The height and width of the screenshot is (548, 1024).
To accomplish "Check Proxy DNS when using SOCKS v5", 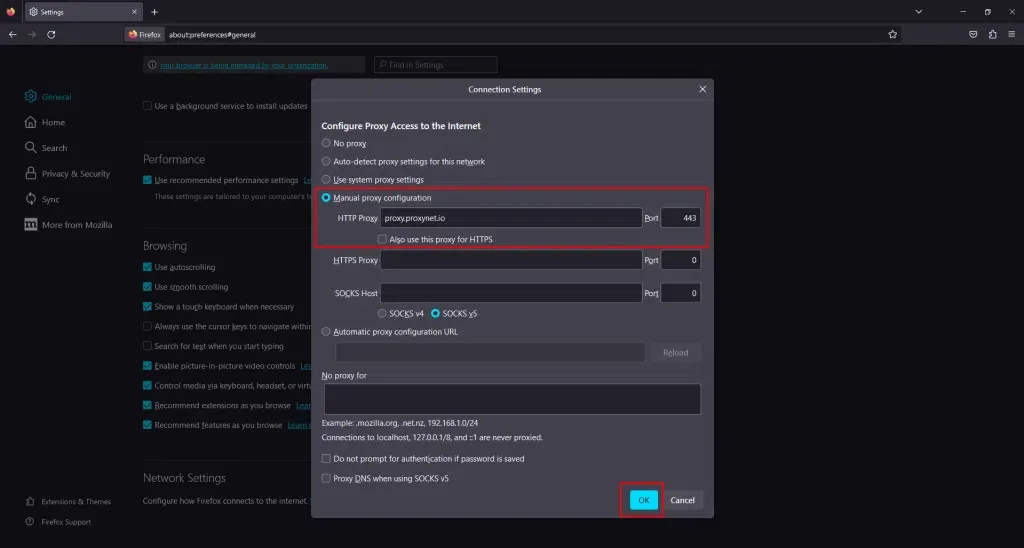I will [x=326, y=478].
